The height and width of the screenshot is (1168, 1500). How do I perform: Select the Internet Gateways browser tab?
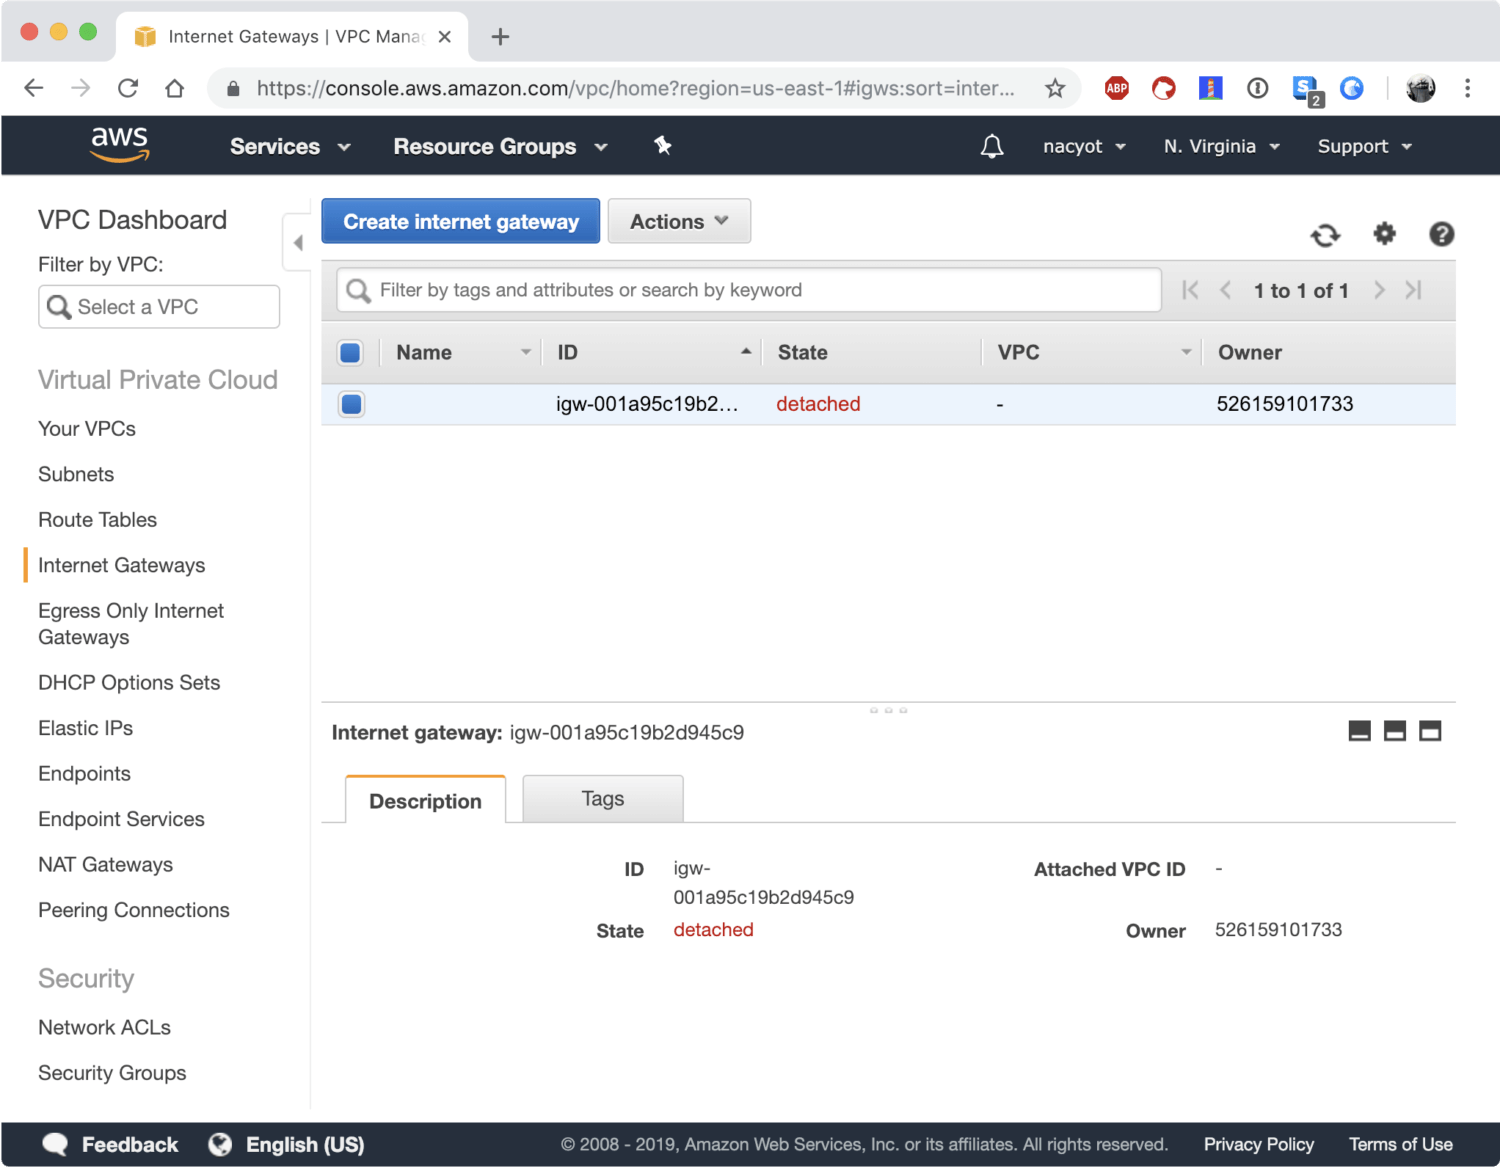(x=292, y=37)
